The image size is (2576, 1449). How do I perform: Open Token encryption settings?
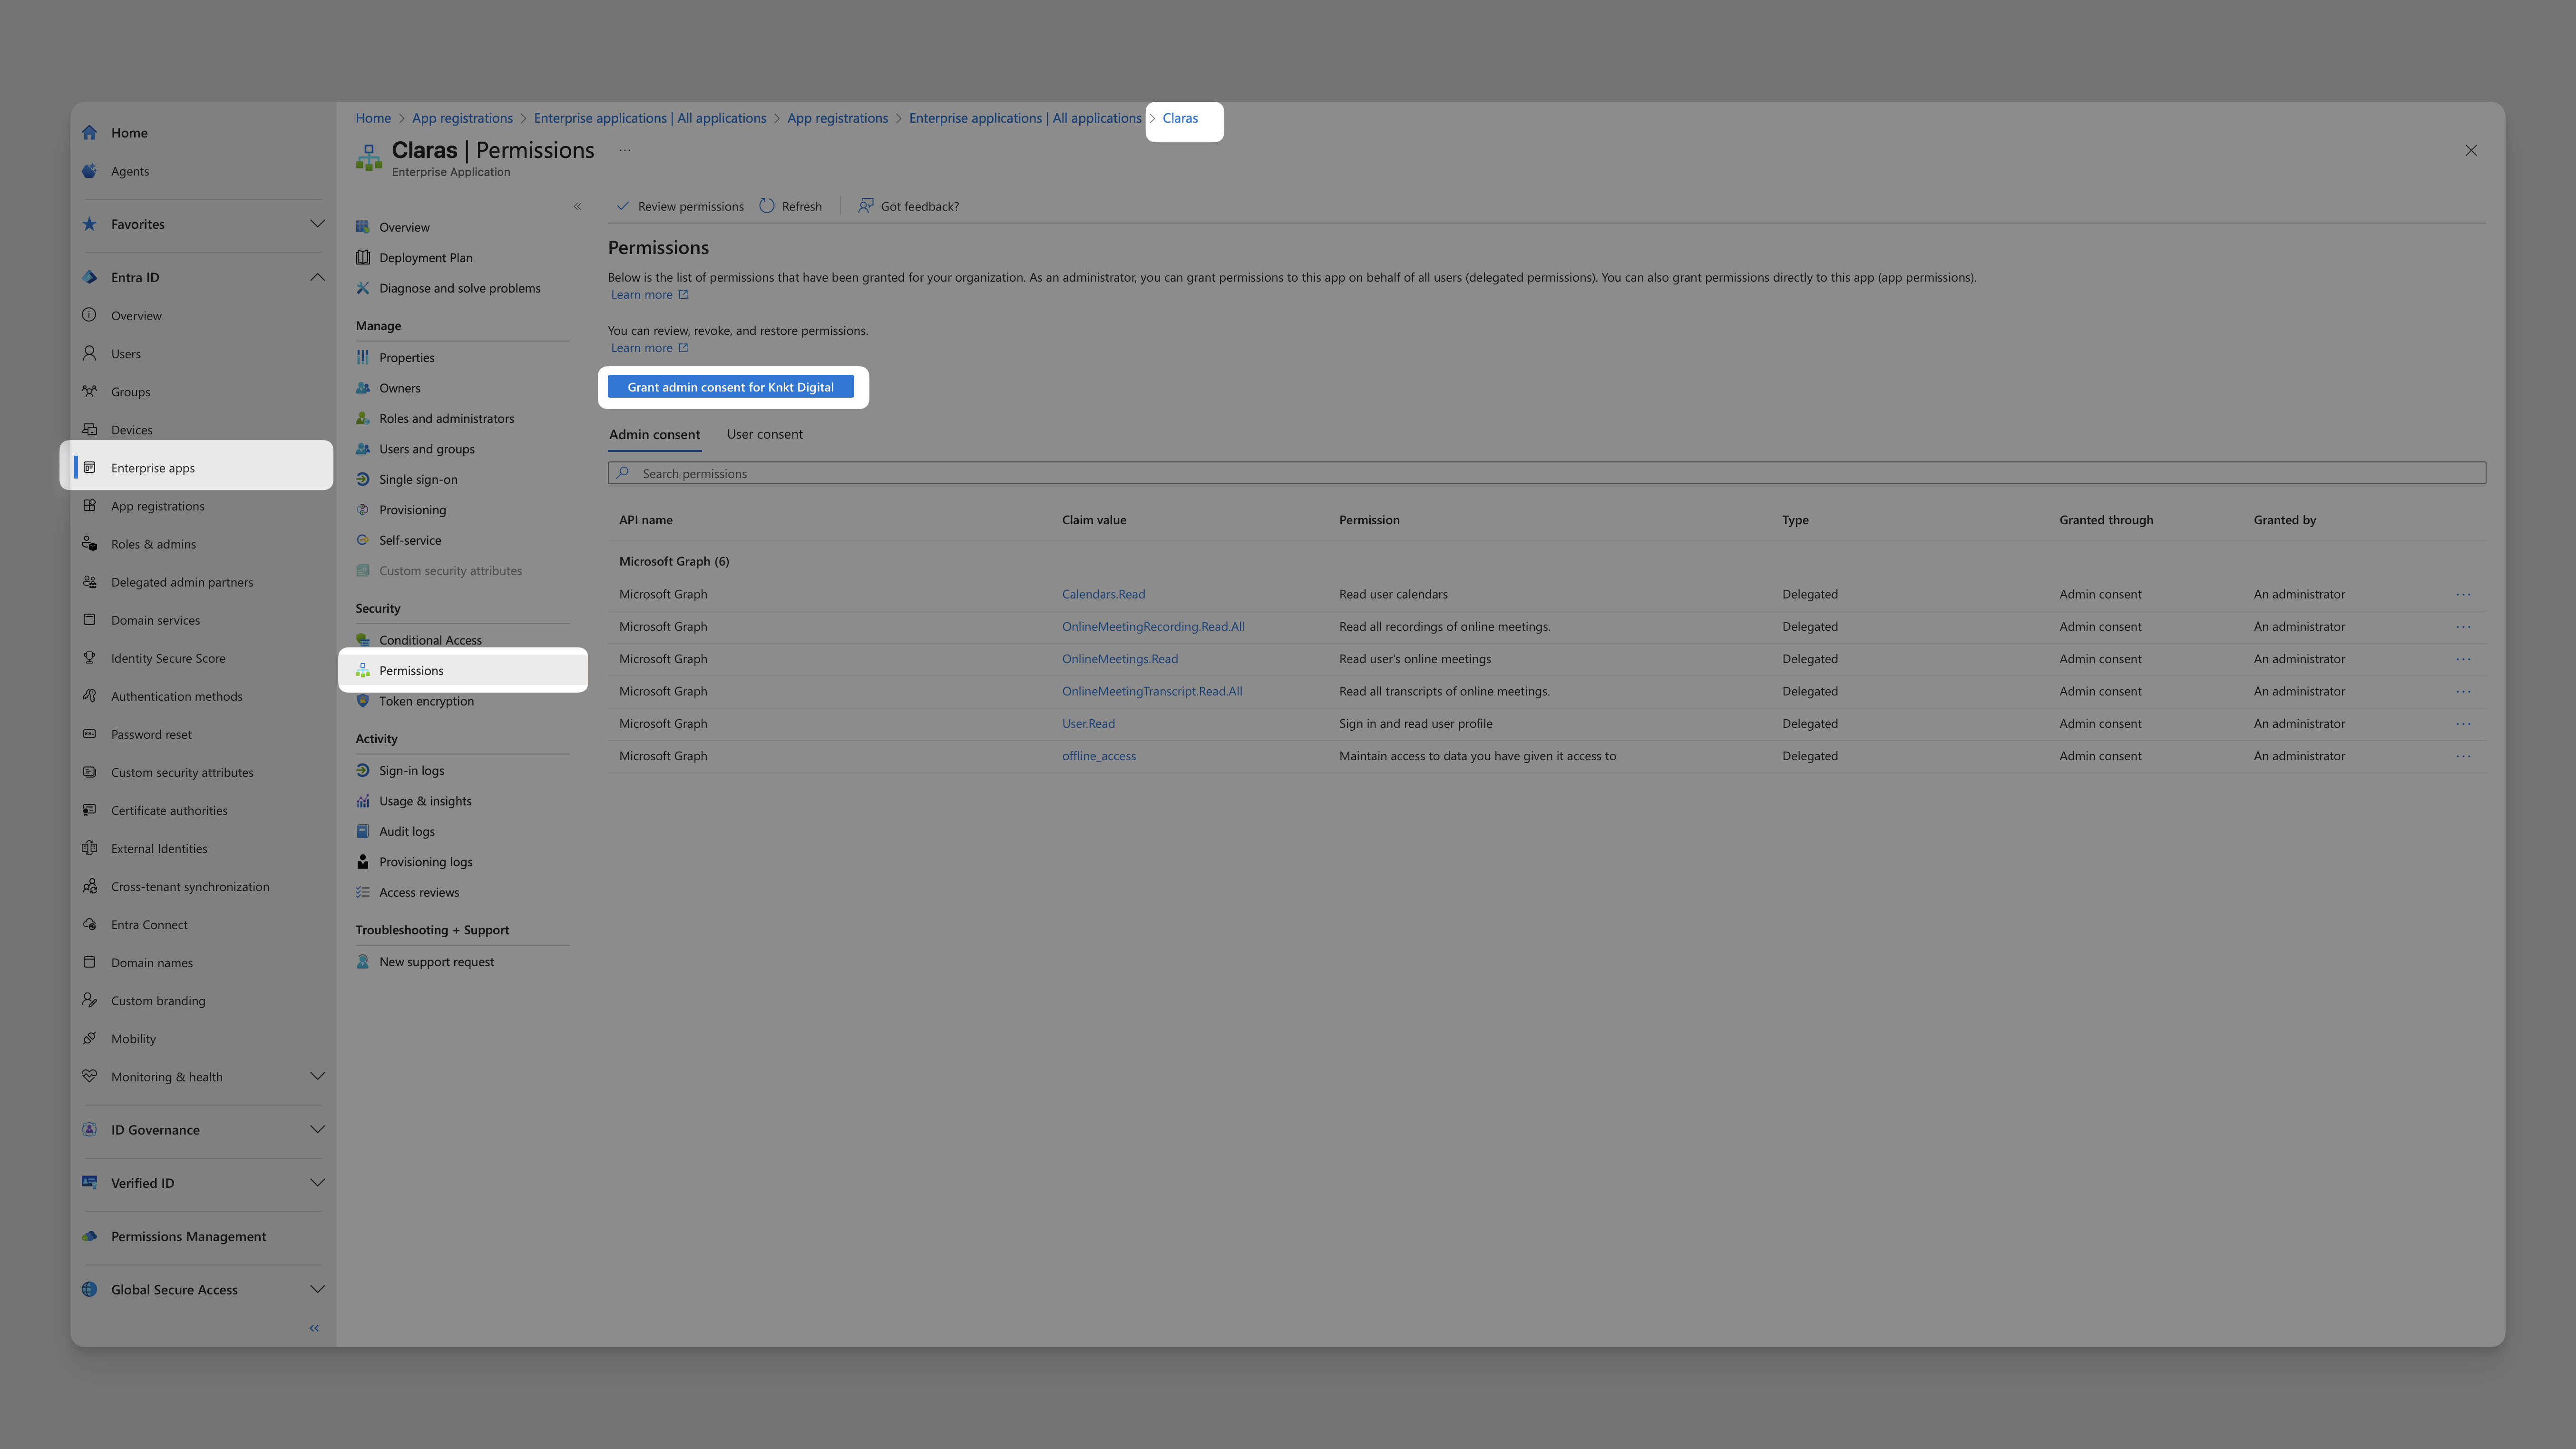click(x=426, y=701)
